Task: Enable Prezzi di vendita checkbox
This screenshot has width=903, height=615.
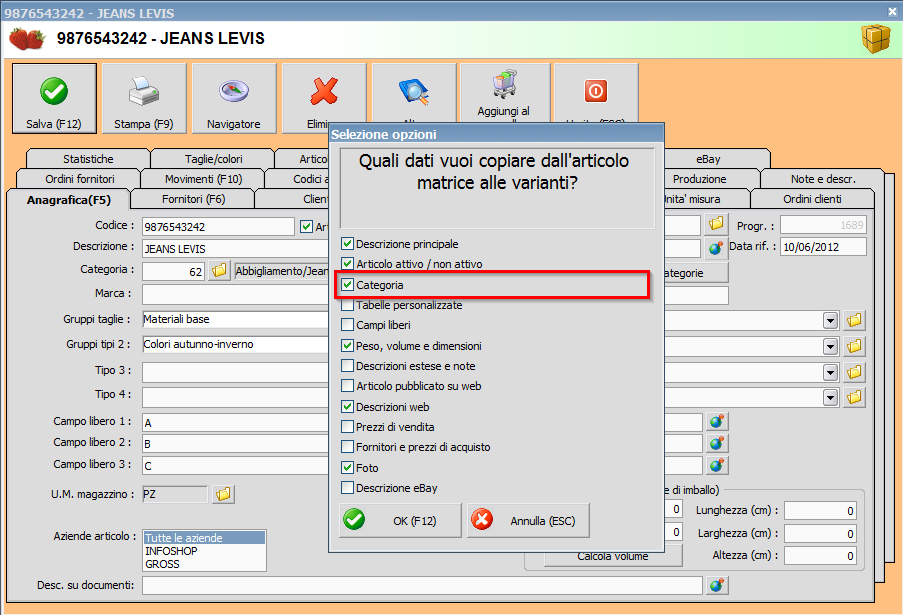Action: tap(347, 427)
